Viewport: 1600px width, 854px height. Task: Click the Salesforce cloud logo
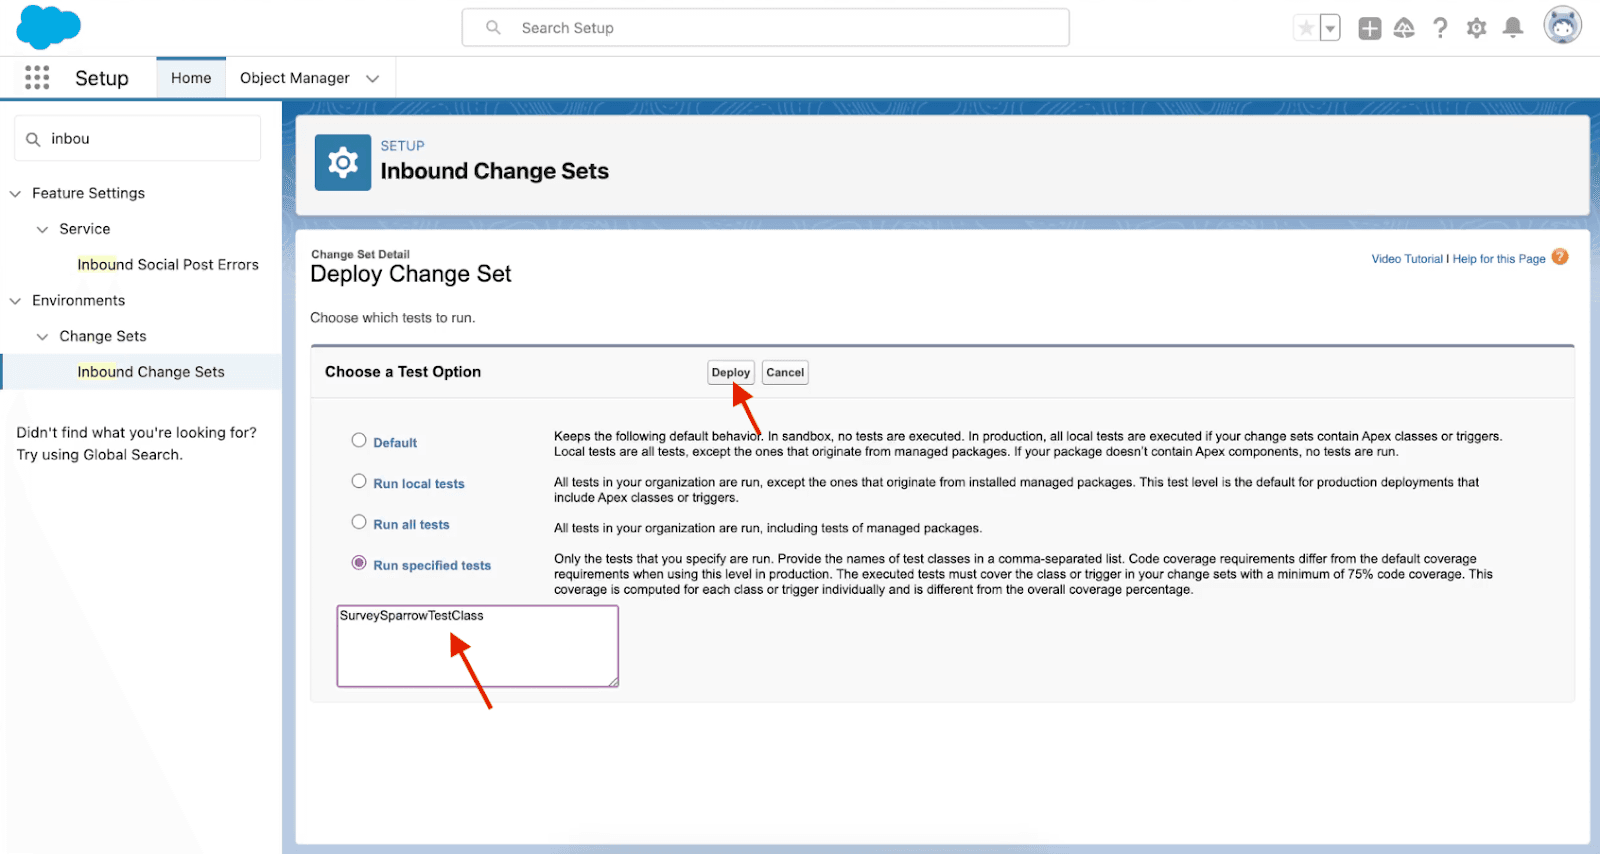(48, 27)
